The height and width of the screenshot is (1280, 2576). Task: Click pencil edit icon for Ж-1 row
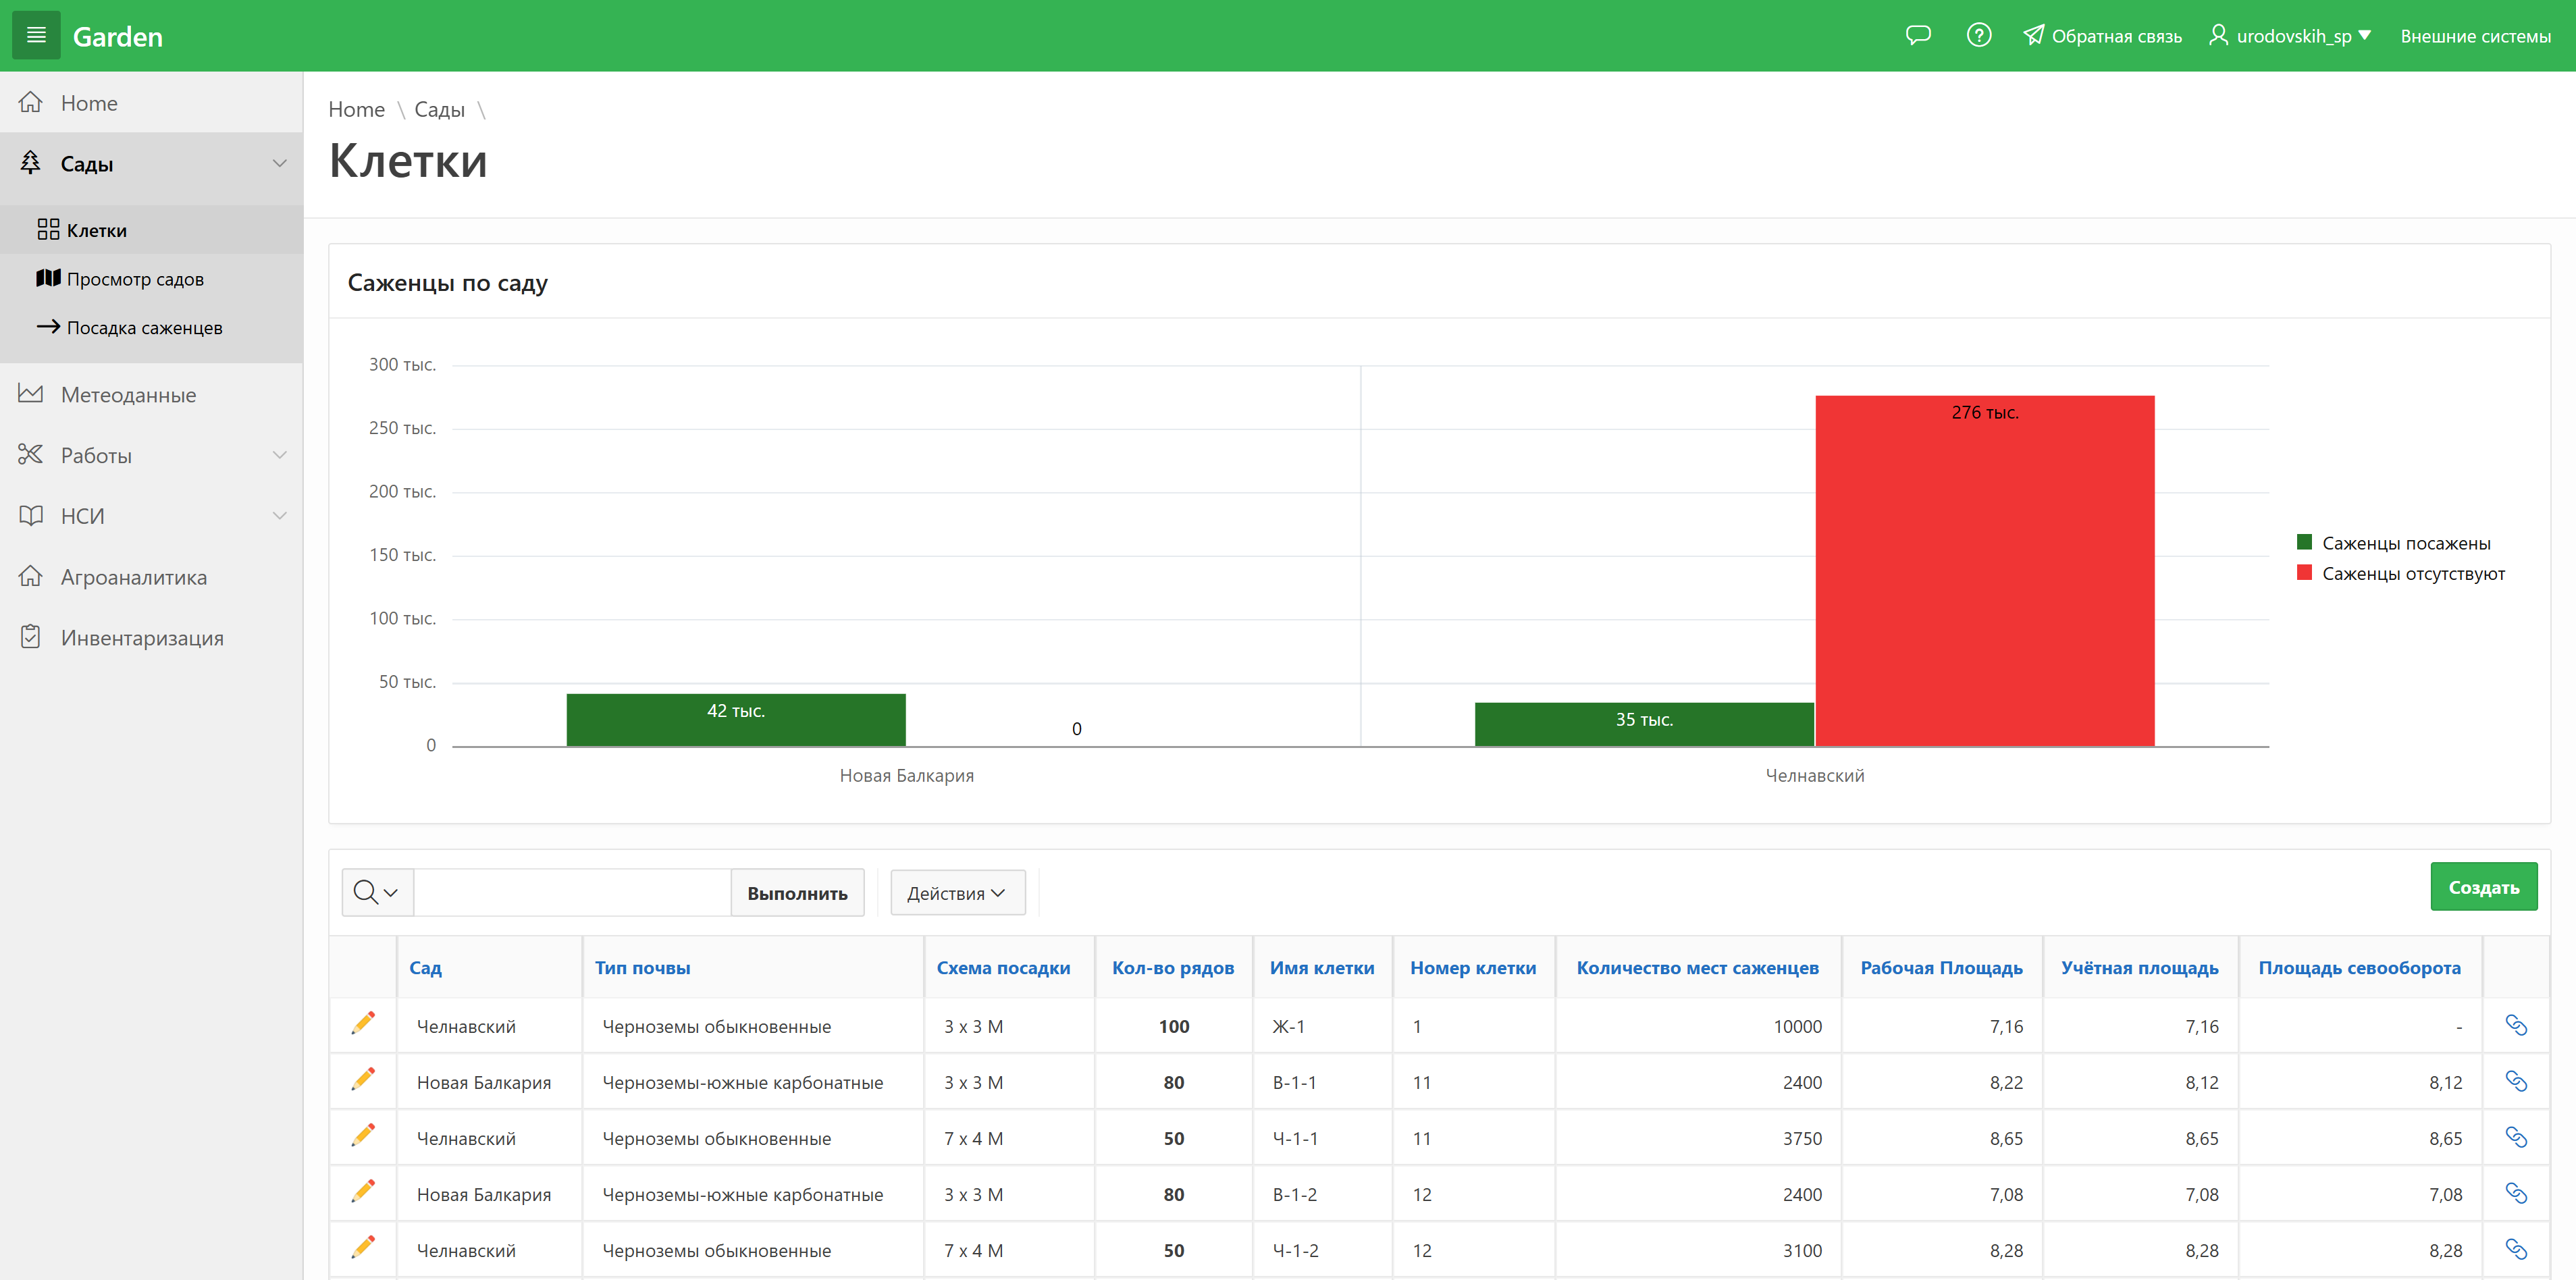click(x=363, y=1024)
